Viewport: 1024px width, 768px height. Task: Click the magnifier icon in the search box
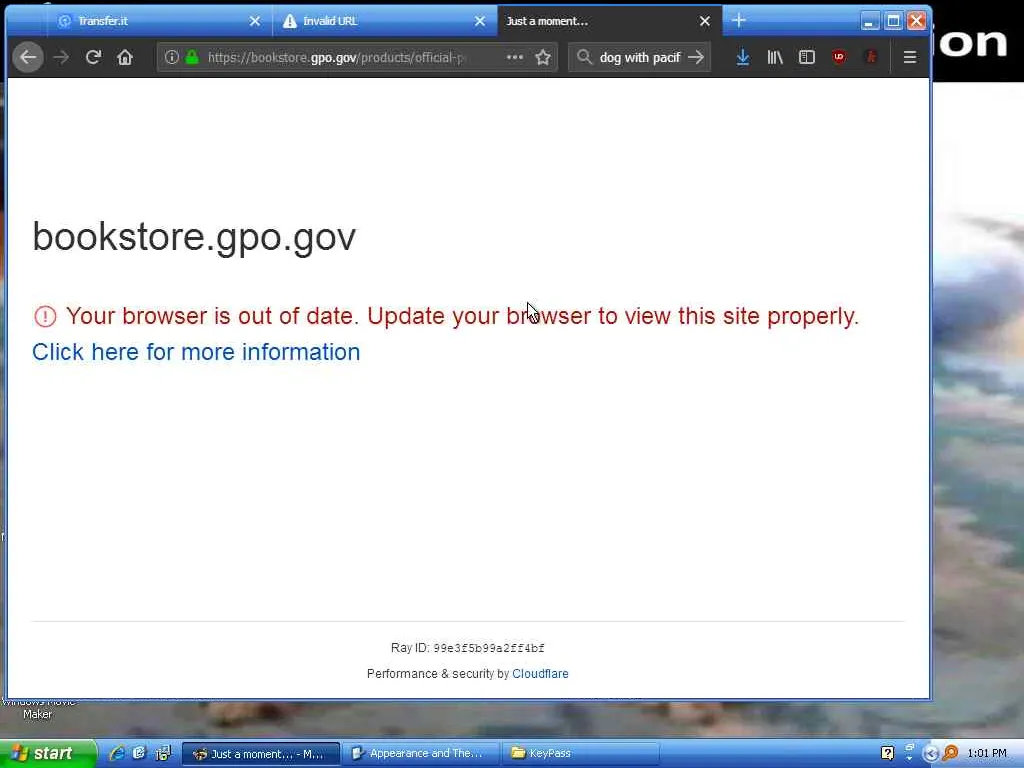tap(584, 57)
